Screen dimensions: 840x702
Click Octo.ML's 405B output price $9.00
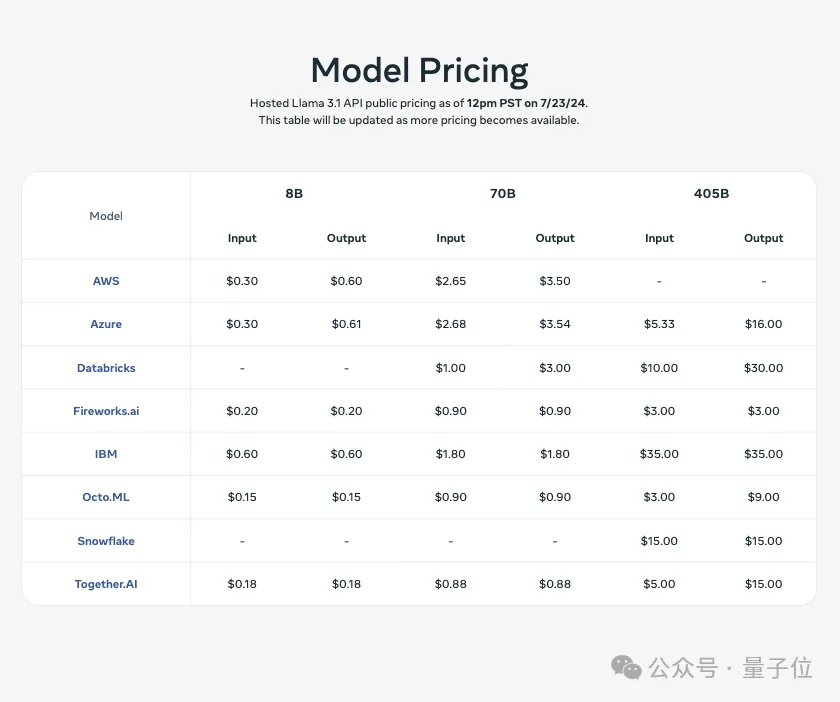click(763, 497)
